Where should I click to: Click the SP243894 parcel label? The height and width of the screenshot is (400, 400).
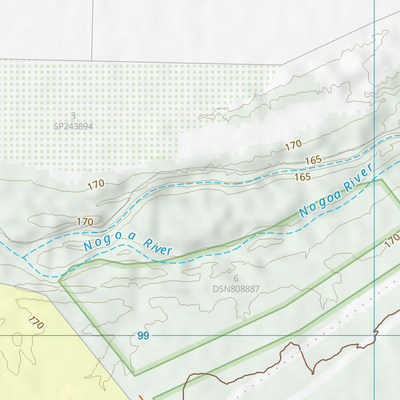click(x=73, y=127)
